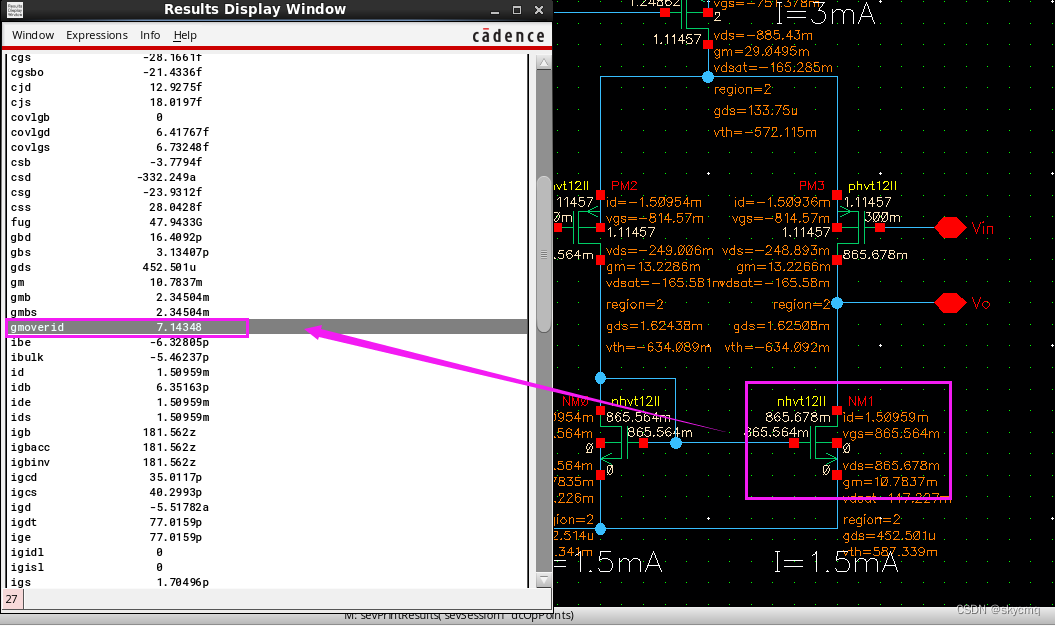Click the Vo net junction dot in schematic
The width and height of the screenshot is (1055, 626).
(837, 303)
